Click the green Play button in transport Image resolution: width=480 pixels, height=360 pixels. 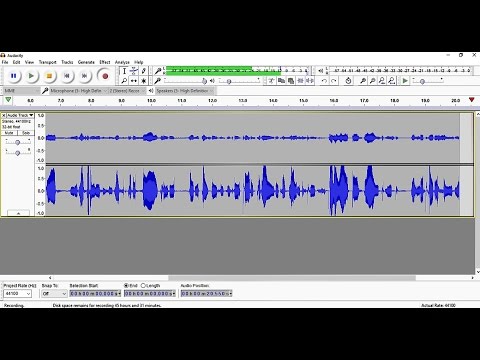tap(31, 76)
